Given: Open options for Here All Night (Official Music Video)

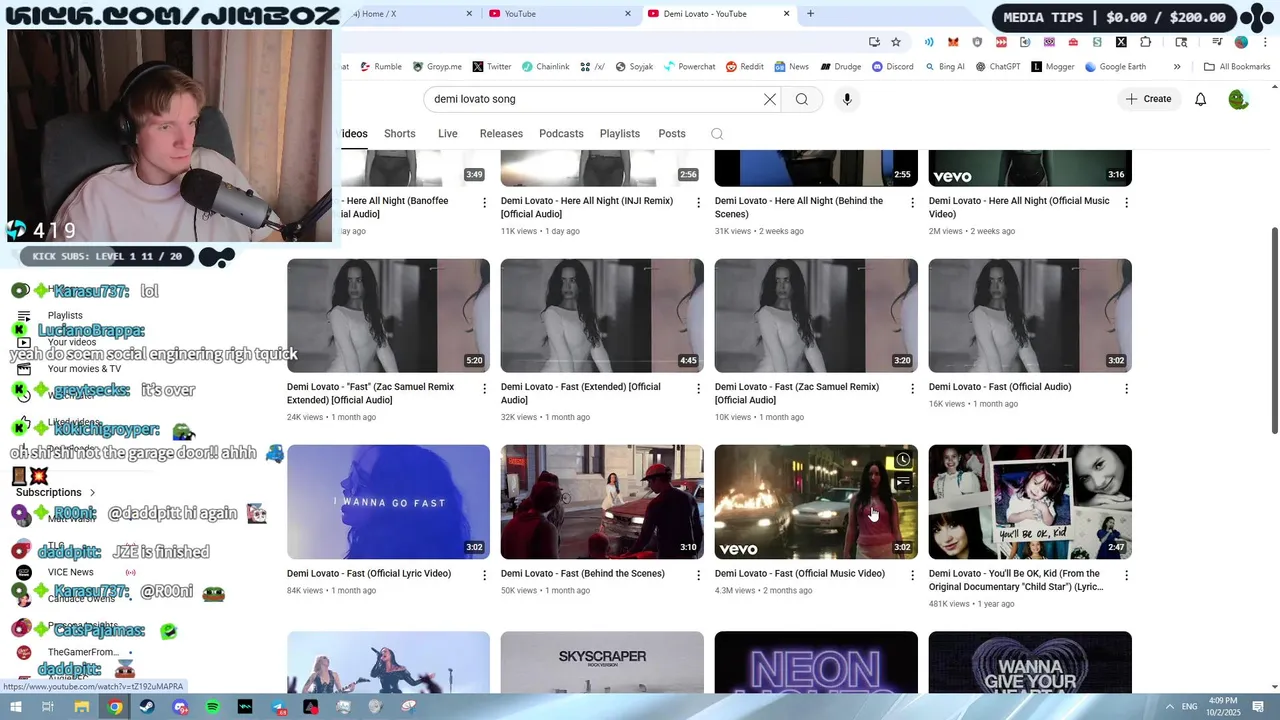Looking at the screenshot, I should pyautogui.click(x=1126, y=203).
